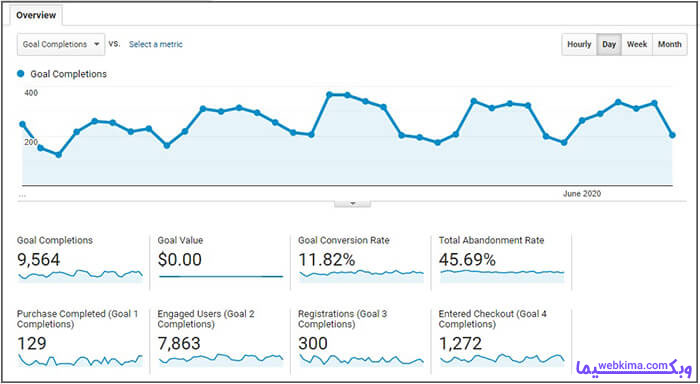Select the Registrations Goal 3 value 300
Image resolution: width=700 pixels, height=384 pixels.
point(313,343)
